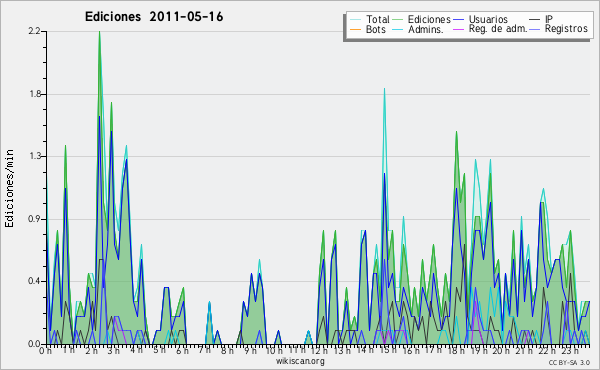Click the y-axis value 0.4

pyautogui.click(x=35, y=281)
